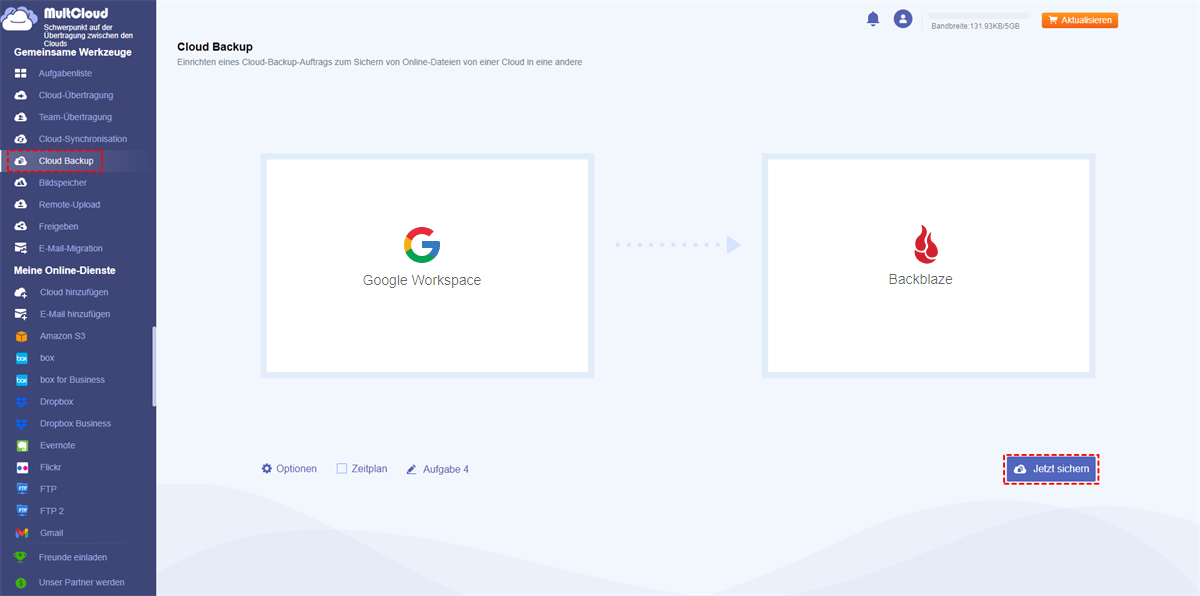The image size is (1200, 596).
Task: Click the Cloud-Synchronisation icon
Action: coord(21,139)
